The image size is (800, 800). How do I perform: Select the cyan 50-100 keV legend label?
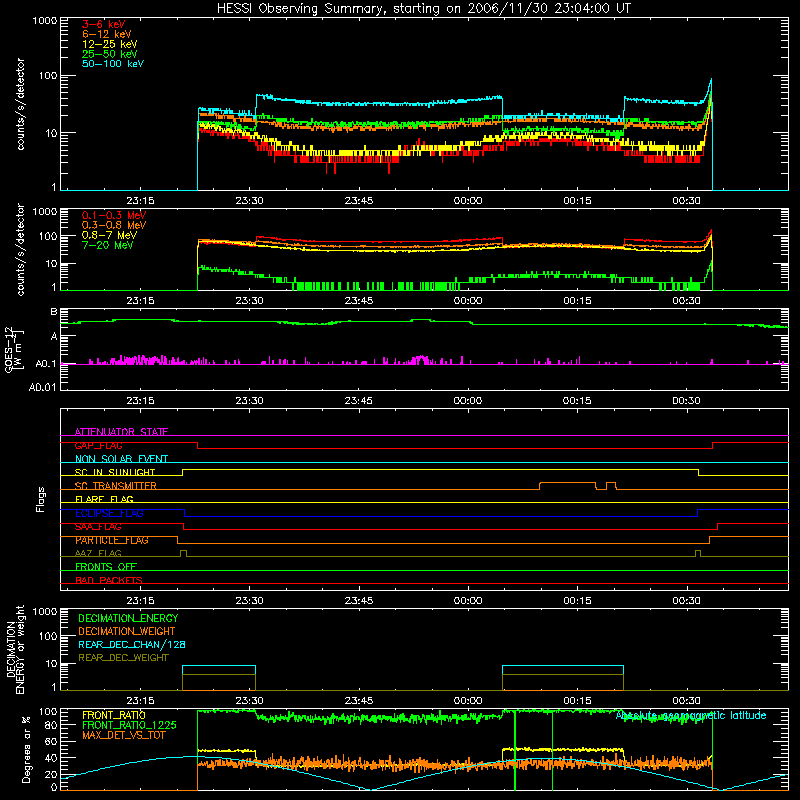click(113, 64)
